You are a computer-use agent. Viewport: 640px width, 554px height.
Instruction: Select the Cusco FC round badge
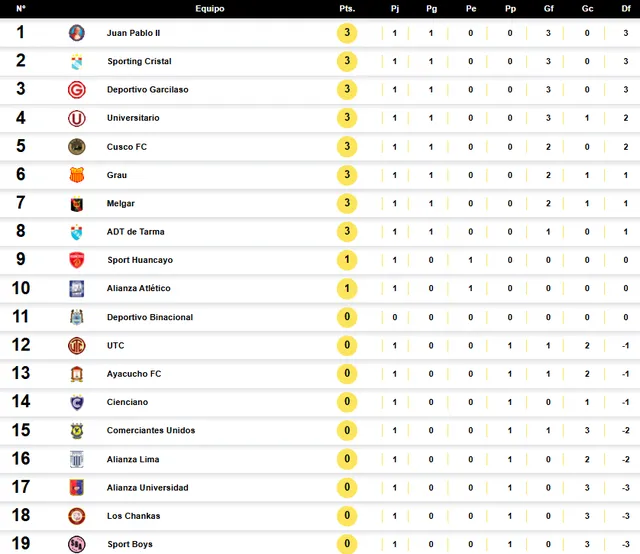tap(77, 147)
